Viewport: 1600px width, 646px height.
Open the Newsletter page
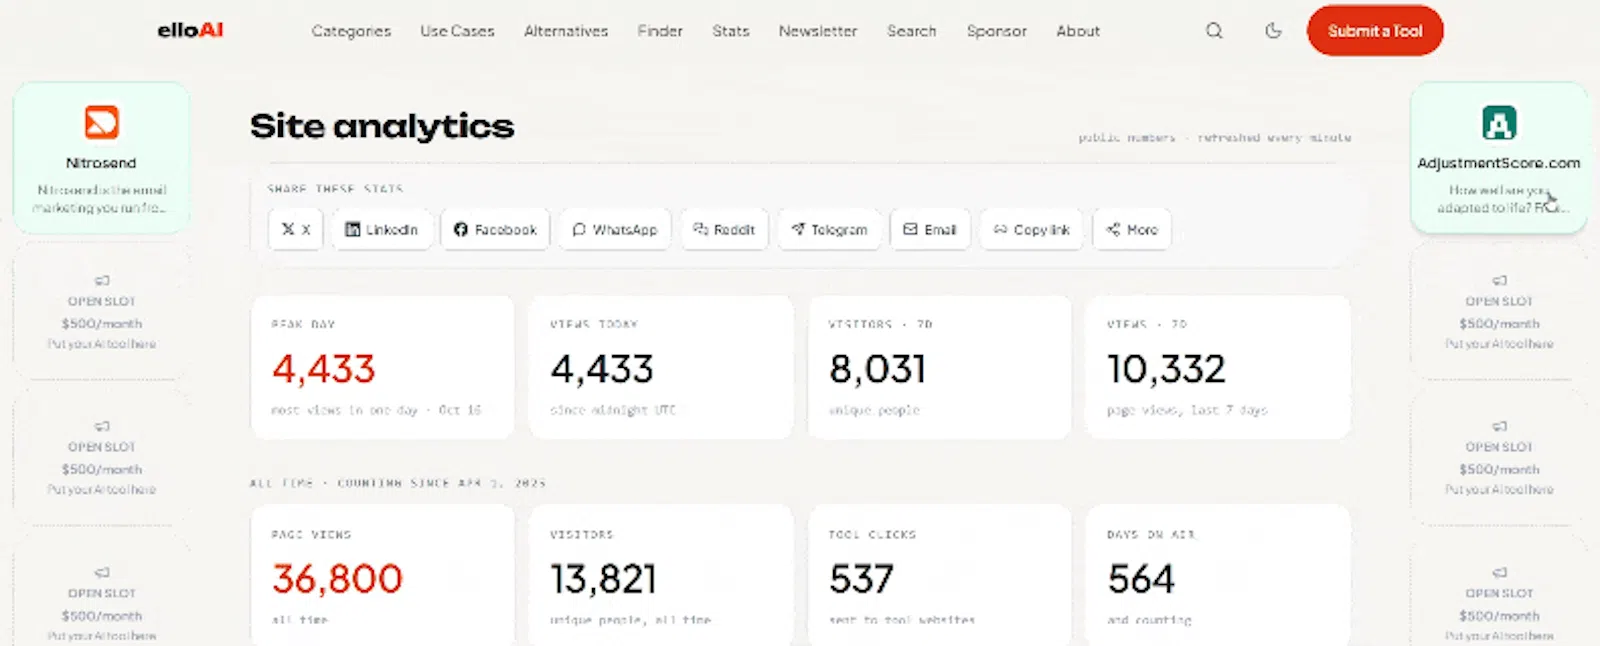click(x=818, y=31)
